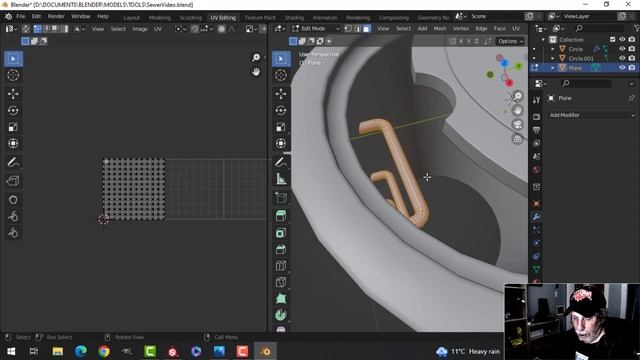Select the Add Cube tool in 3D viewport
Screen dimensions: 640x360
281,198
